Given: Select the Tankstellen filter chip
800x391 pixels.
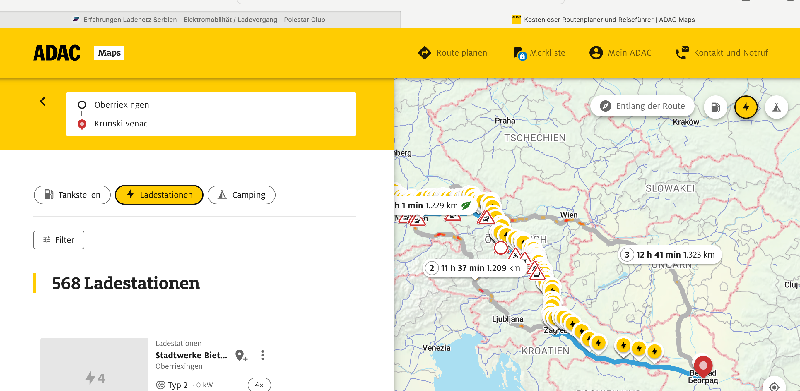Looking at the screenshot, I should (72, 195).
